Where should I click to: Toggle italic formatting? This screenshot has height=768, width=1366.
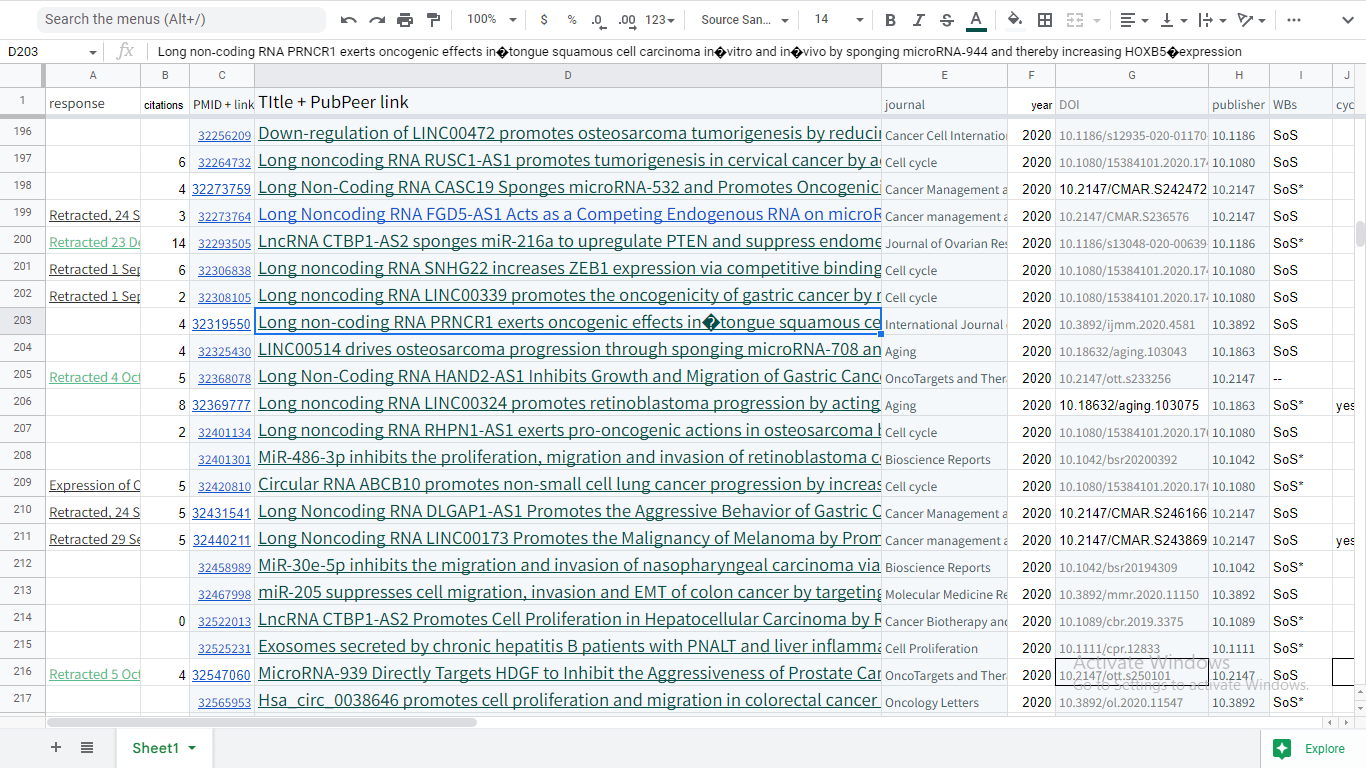pos(919,20)
